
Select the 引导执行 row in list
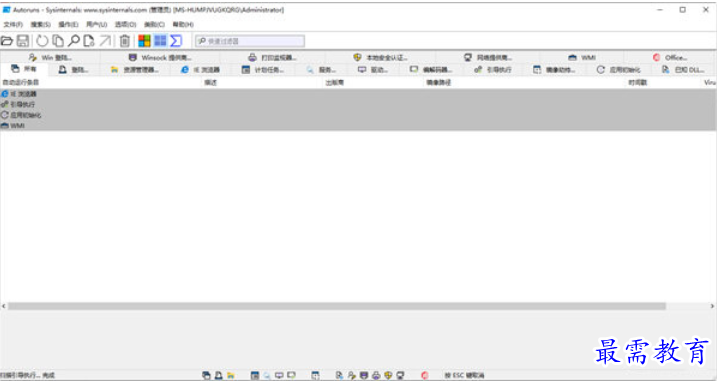point(358,104)
